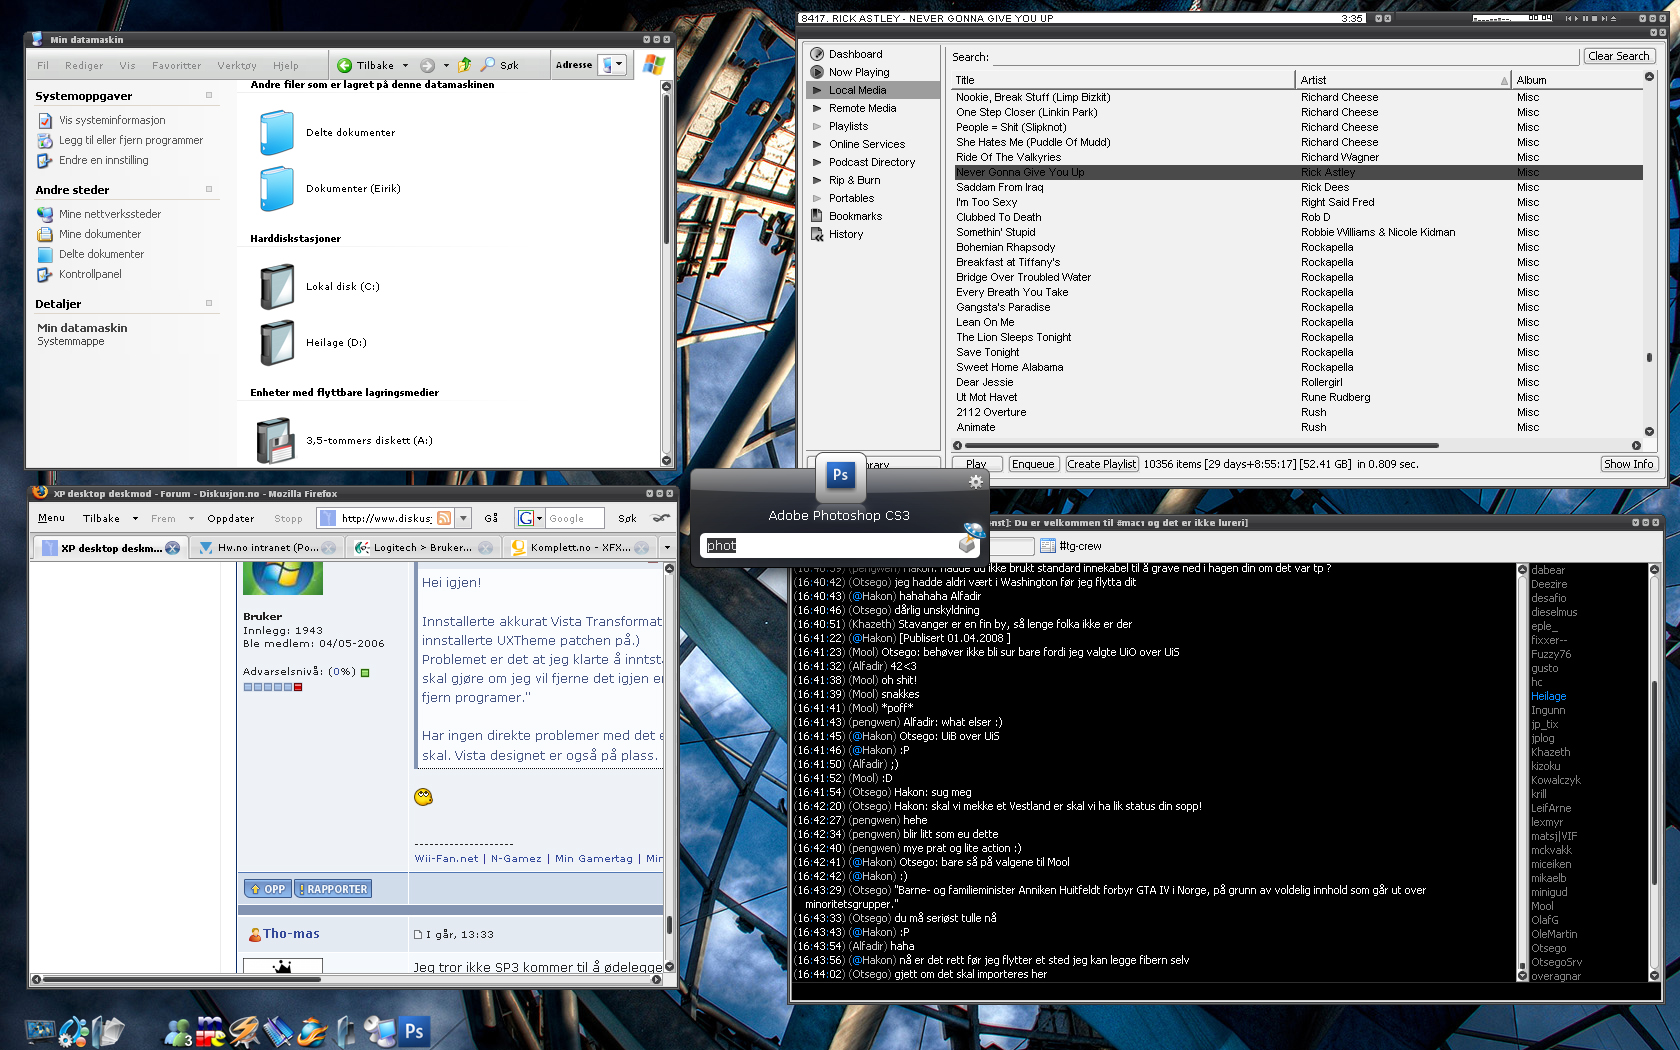Open the 3,5-tommers diskett (A:) icon
Screen dimensions: 1680x1050
tap(275, 441)
